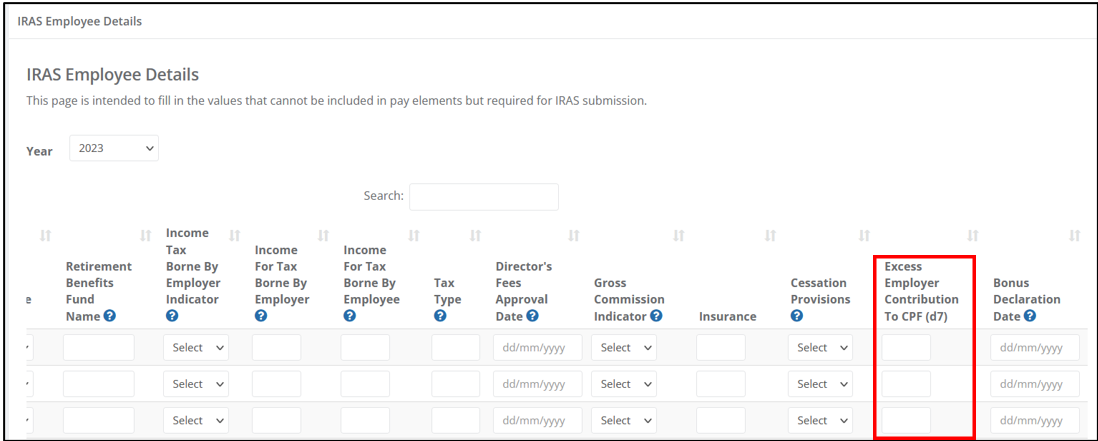This screenshot has width=1098, height=441.
Task: Click help icon under Income Tax Borne By Employer Indicator
Action: 172,316
